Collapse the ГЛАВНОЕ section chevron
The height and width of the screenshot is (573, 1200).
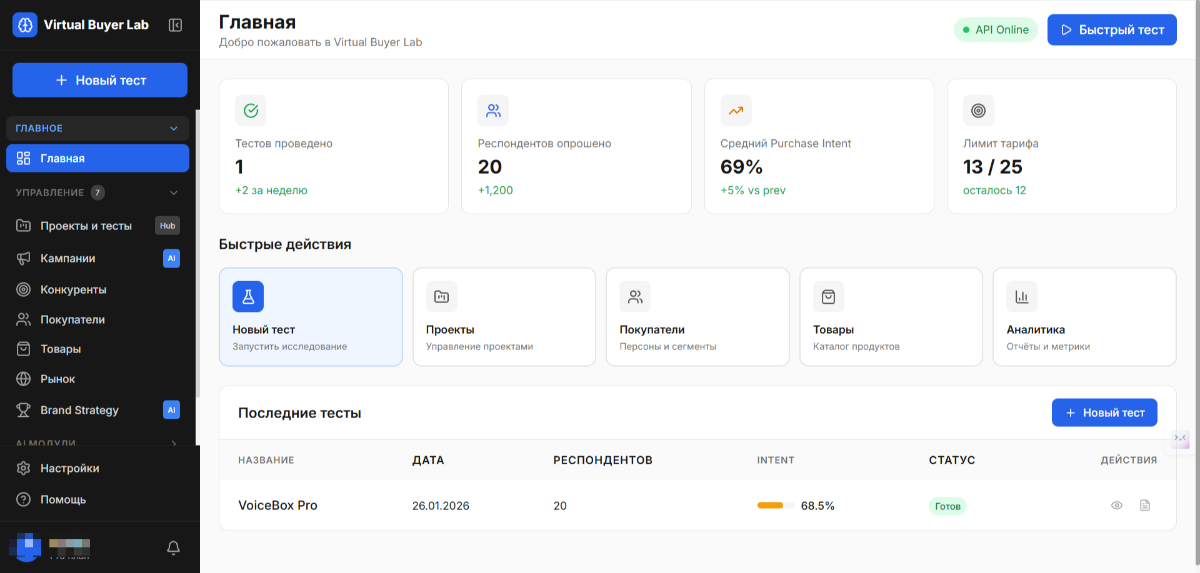coord(173,128)
